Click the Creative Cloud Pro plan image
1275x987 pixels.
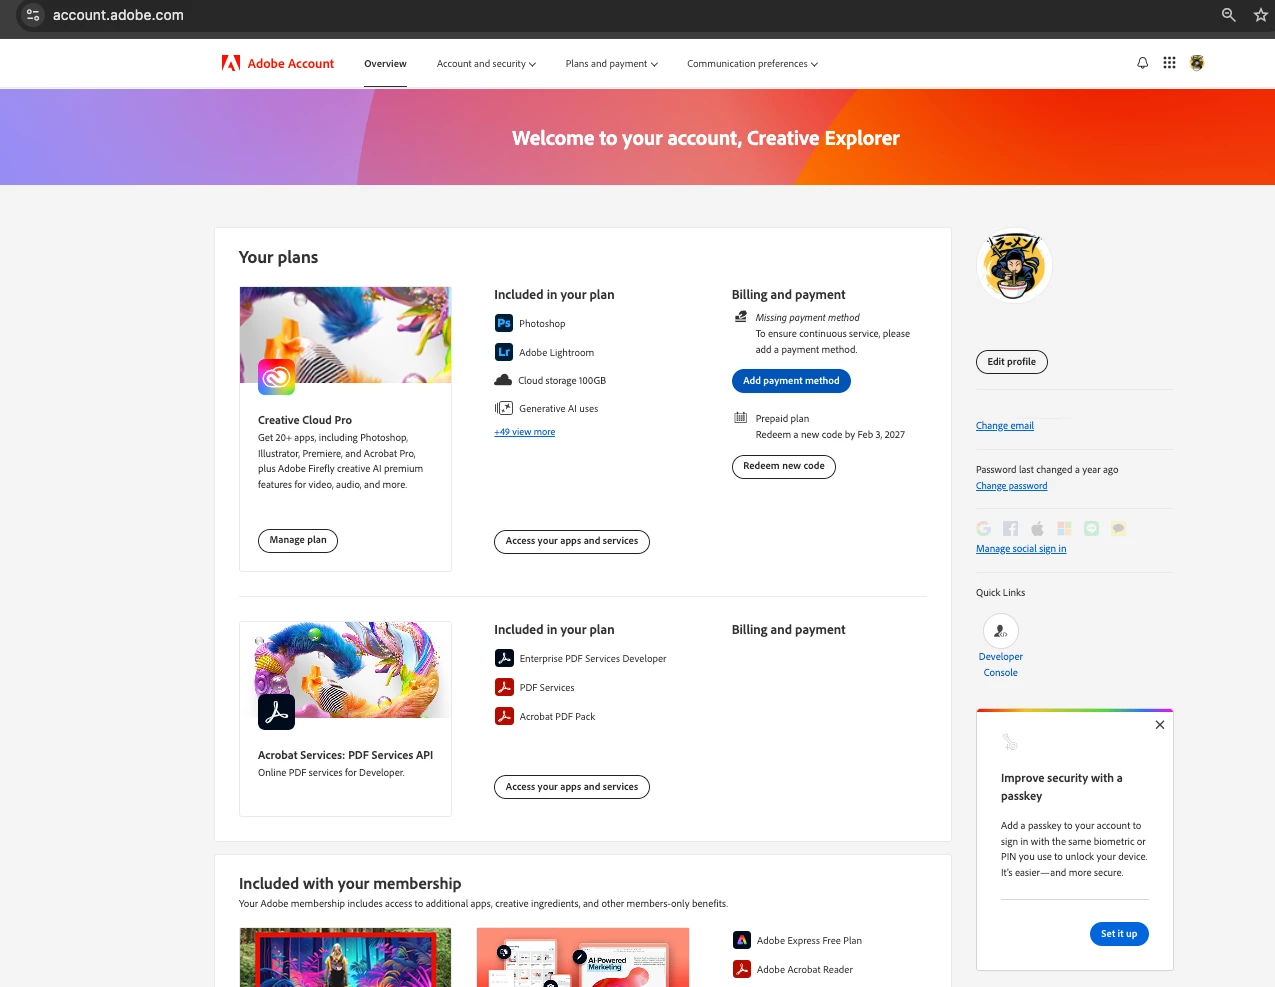345,335
